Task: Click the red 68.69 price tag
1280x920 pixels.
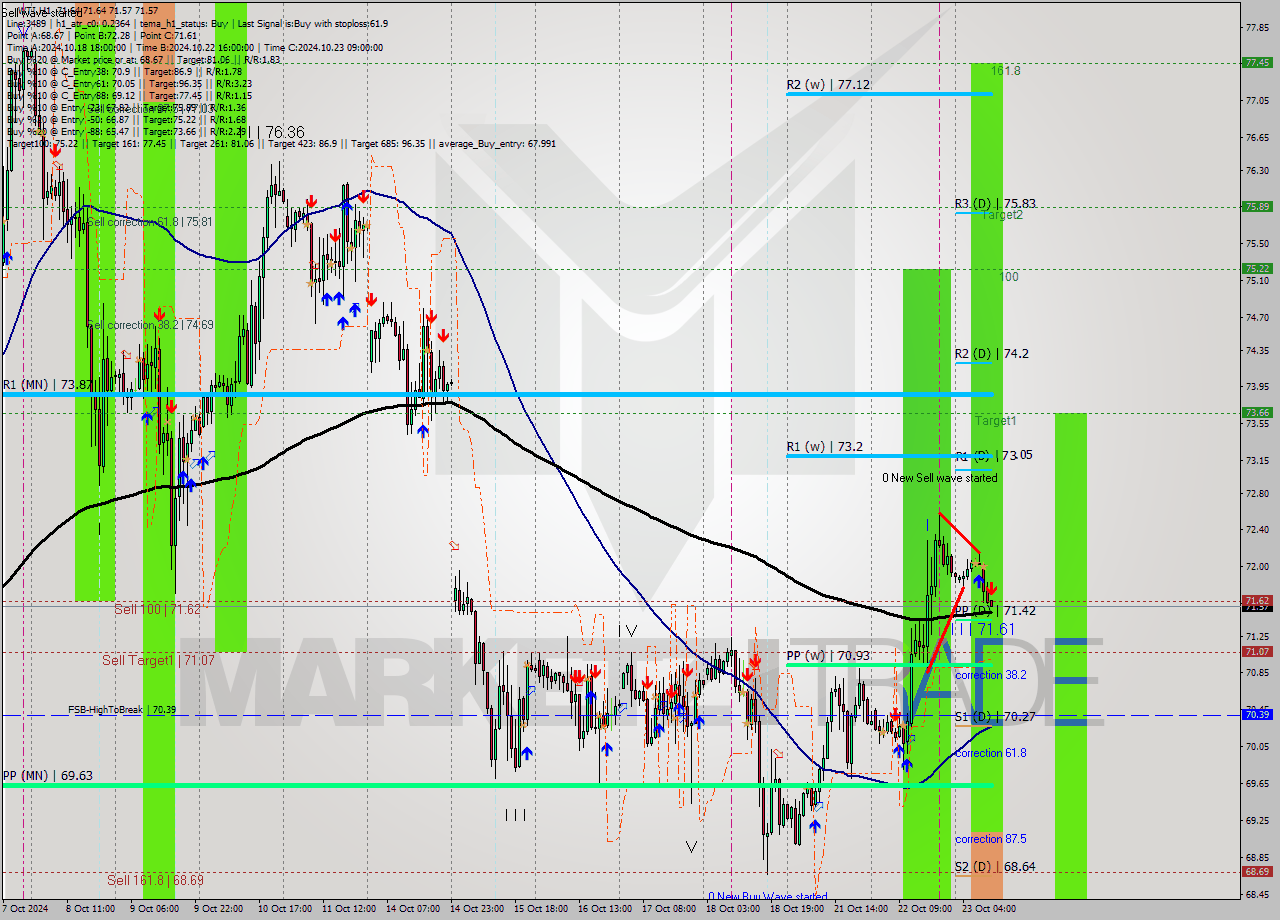Action: click(x=1257, y=871)
